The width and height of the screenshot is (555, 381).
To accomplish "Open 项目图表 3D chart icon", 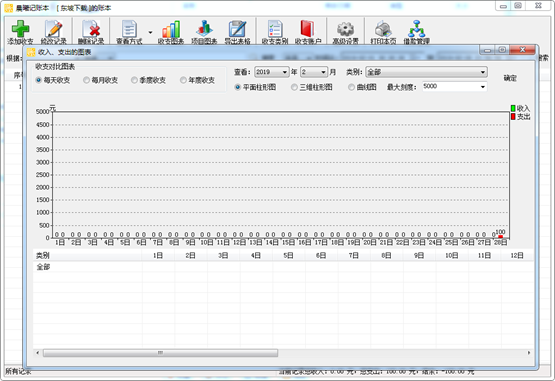I will pos(204,29).
